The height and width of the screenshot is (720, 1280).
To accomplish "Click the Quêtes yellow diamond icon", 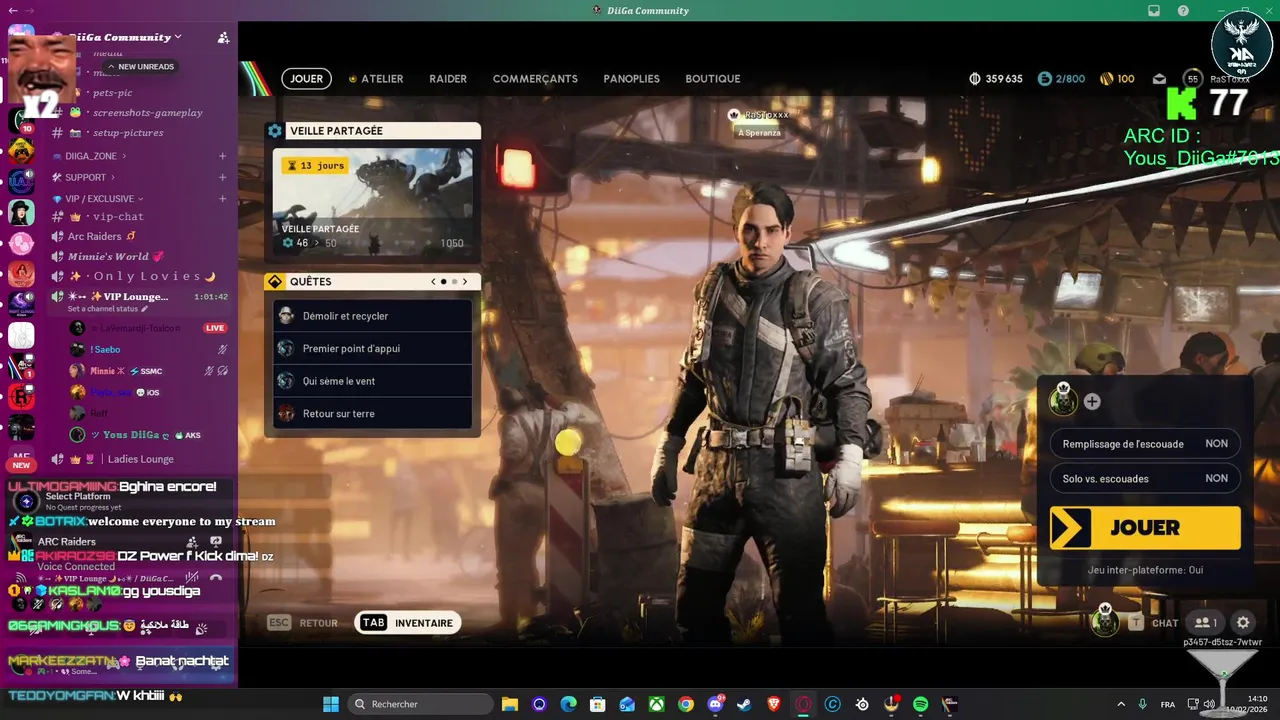I will pyautogui.click(x=275, y=282).
